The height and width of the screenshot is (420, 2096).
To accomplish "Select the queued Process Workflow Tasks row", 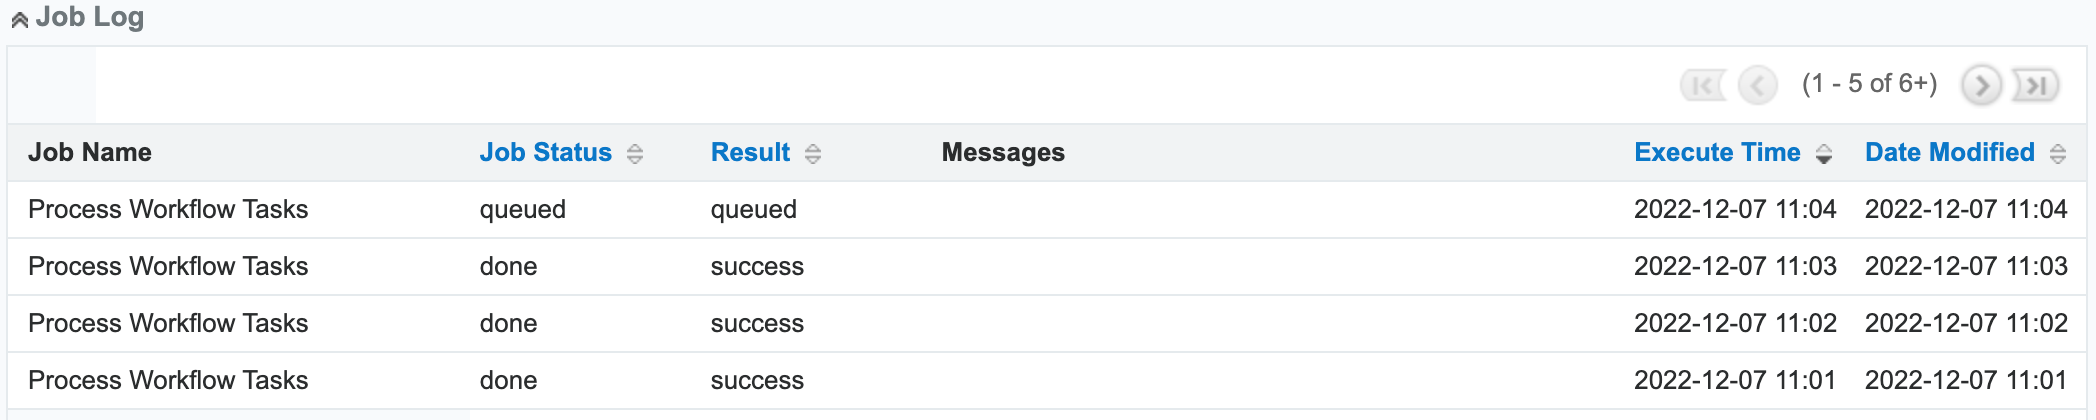I will [x=168, y=209].
